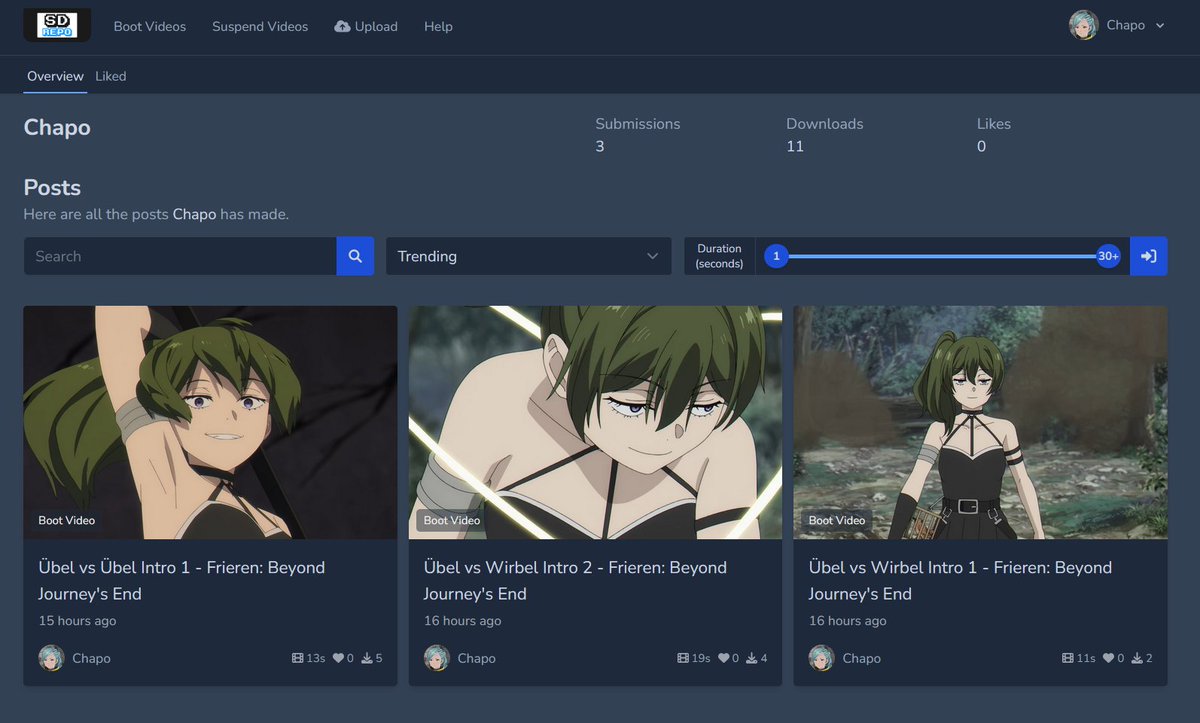The image size is (1200, 723).
Task: Click Chapo author link on Übel Intro 1 card
Action: coord(91,658)
